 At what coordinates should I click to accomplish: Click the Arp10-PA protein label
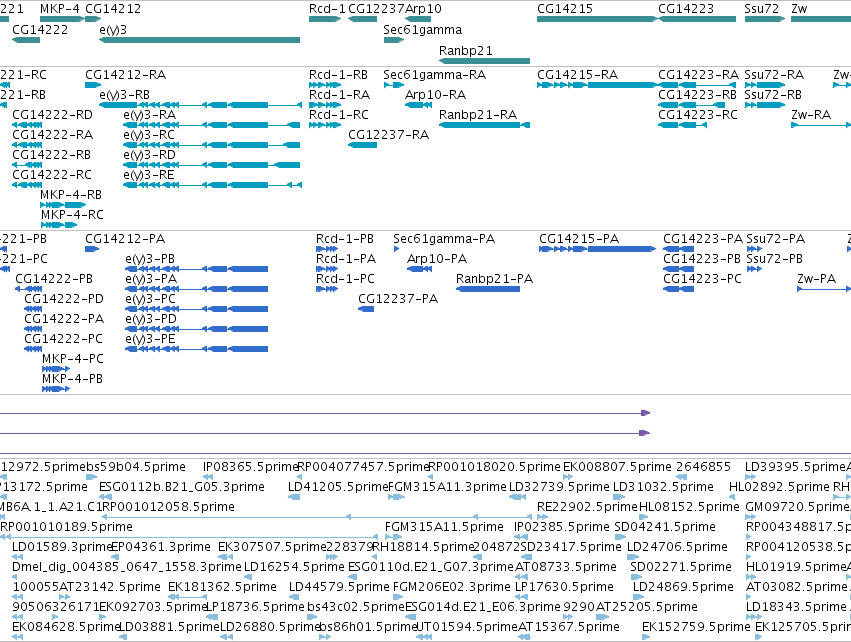(x=437, y=259)
